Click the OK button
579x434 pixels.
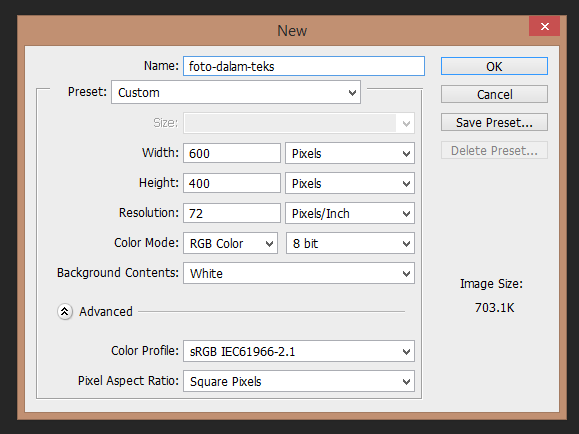[494, 66]
